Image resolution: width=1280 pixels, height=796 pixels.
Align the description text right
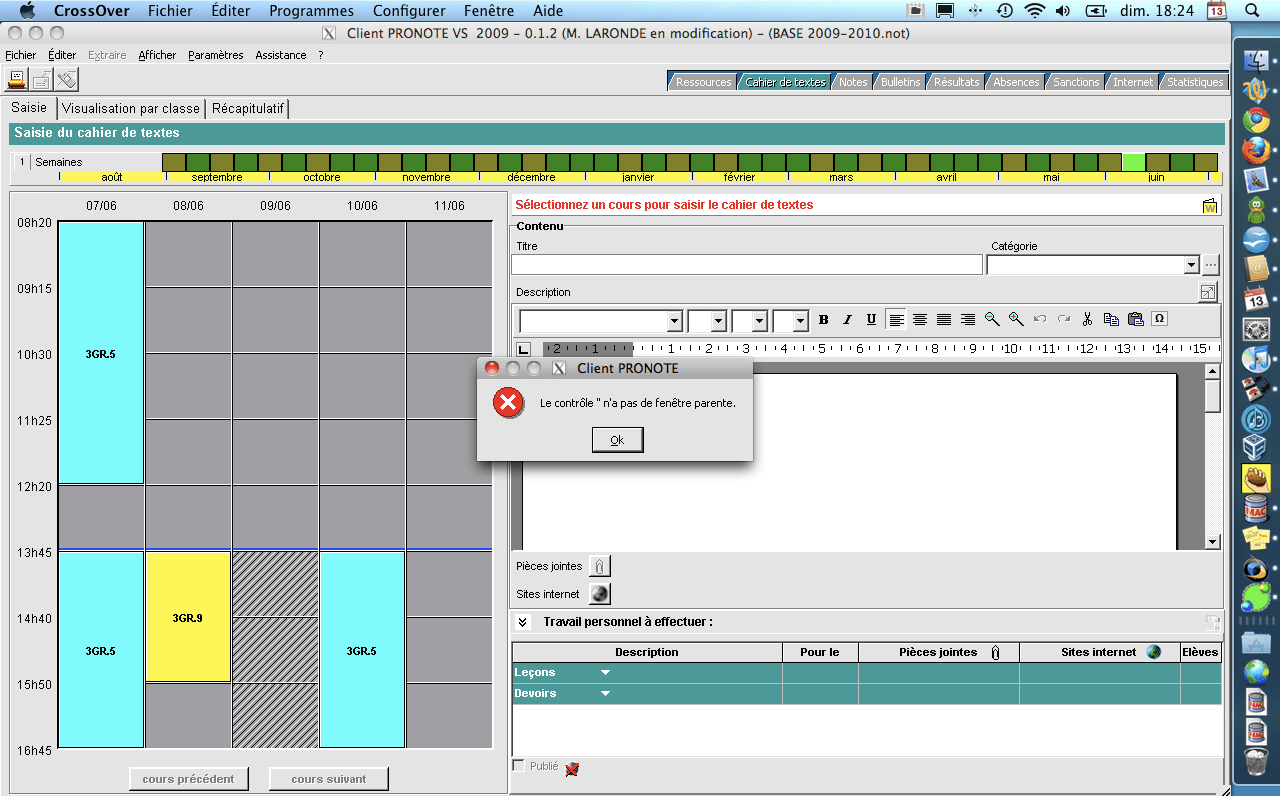[968, 320]
